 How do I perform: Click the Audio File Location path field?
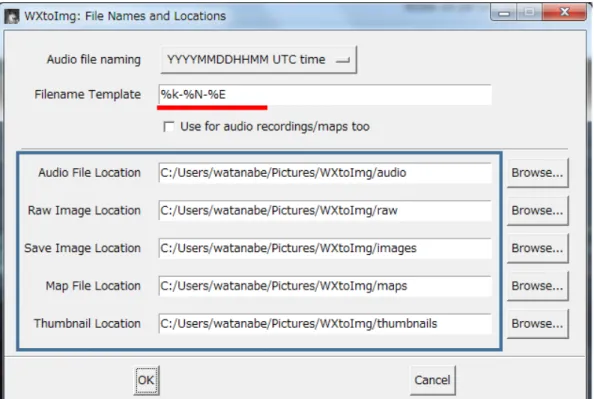pyautogui.click(x=325, y=173)
